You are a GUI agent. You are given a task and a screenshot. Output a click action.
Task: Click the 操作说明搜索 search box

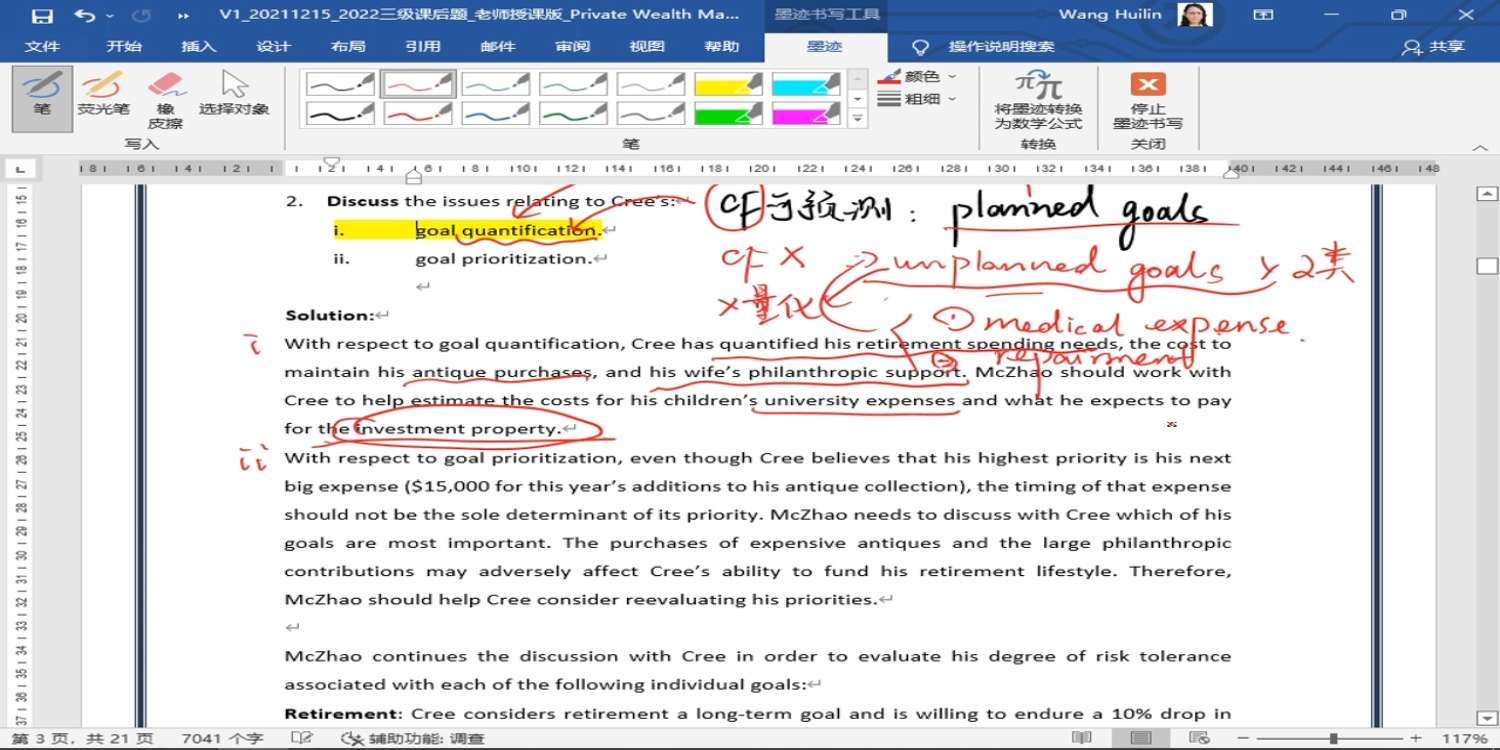(1001, 47)
